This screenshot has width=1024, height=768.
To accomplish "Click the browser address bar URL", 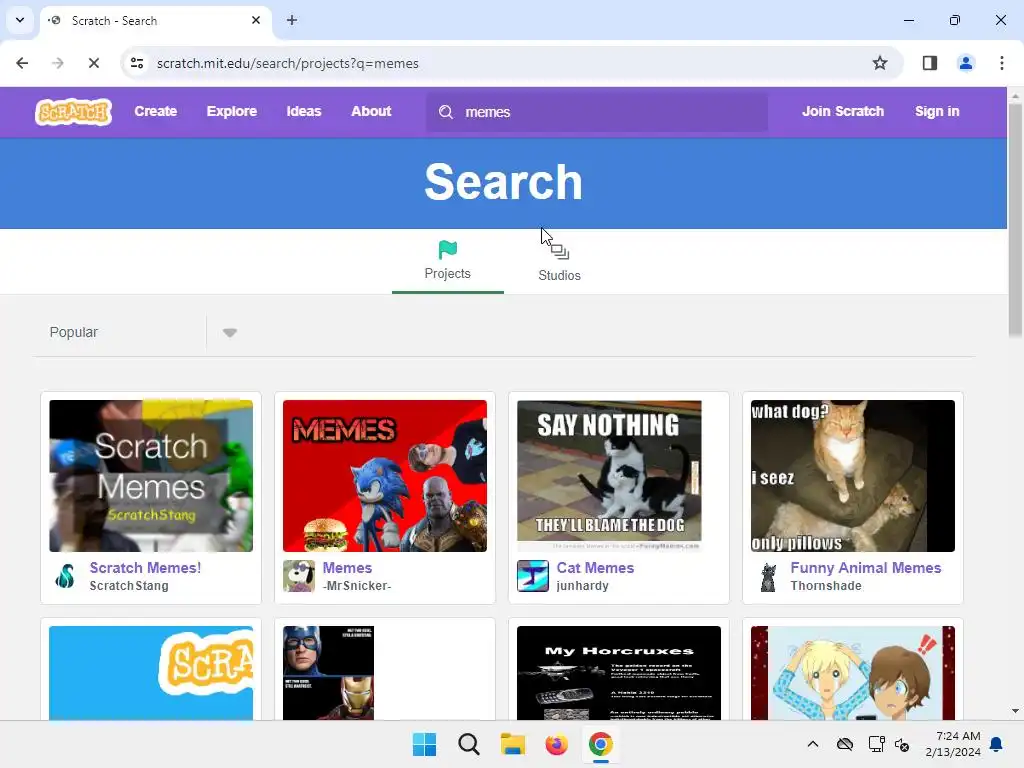I will (x=287, y=63).
